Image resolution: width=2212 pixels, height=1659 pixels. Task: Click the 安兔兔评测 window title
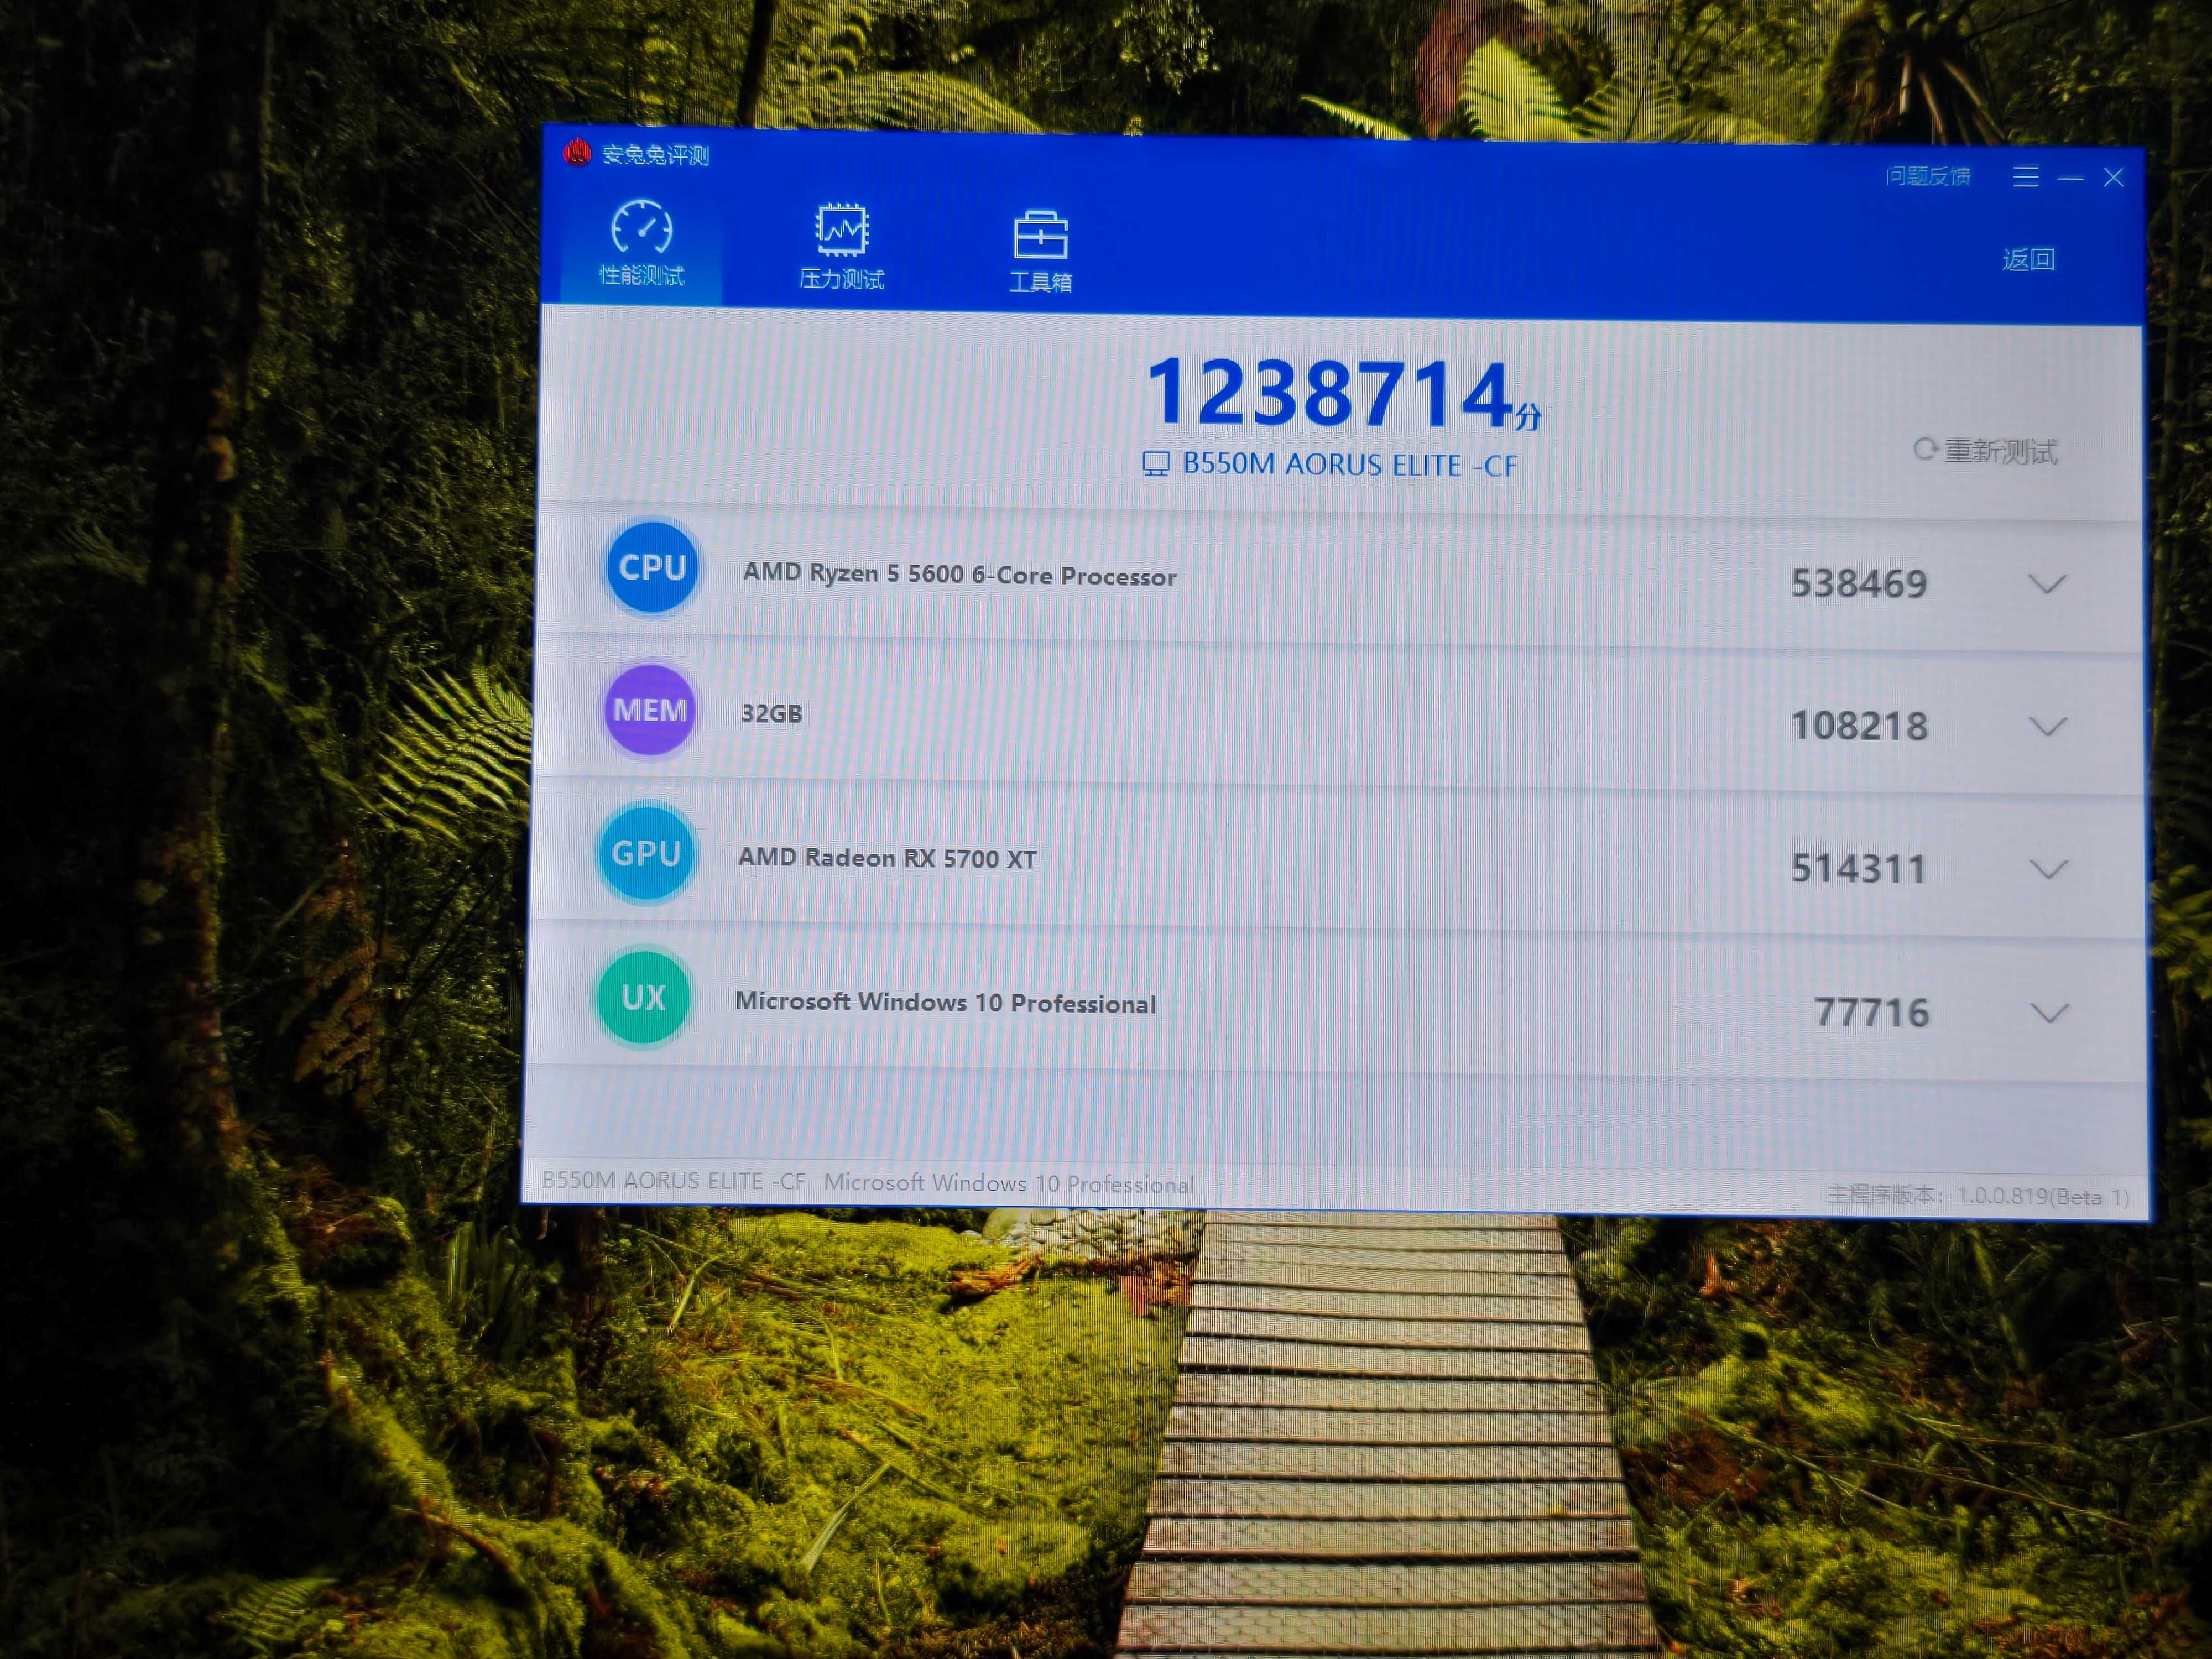(x=655, y=155)
